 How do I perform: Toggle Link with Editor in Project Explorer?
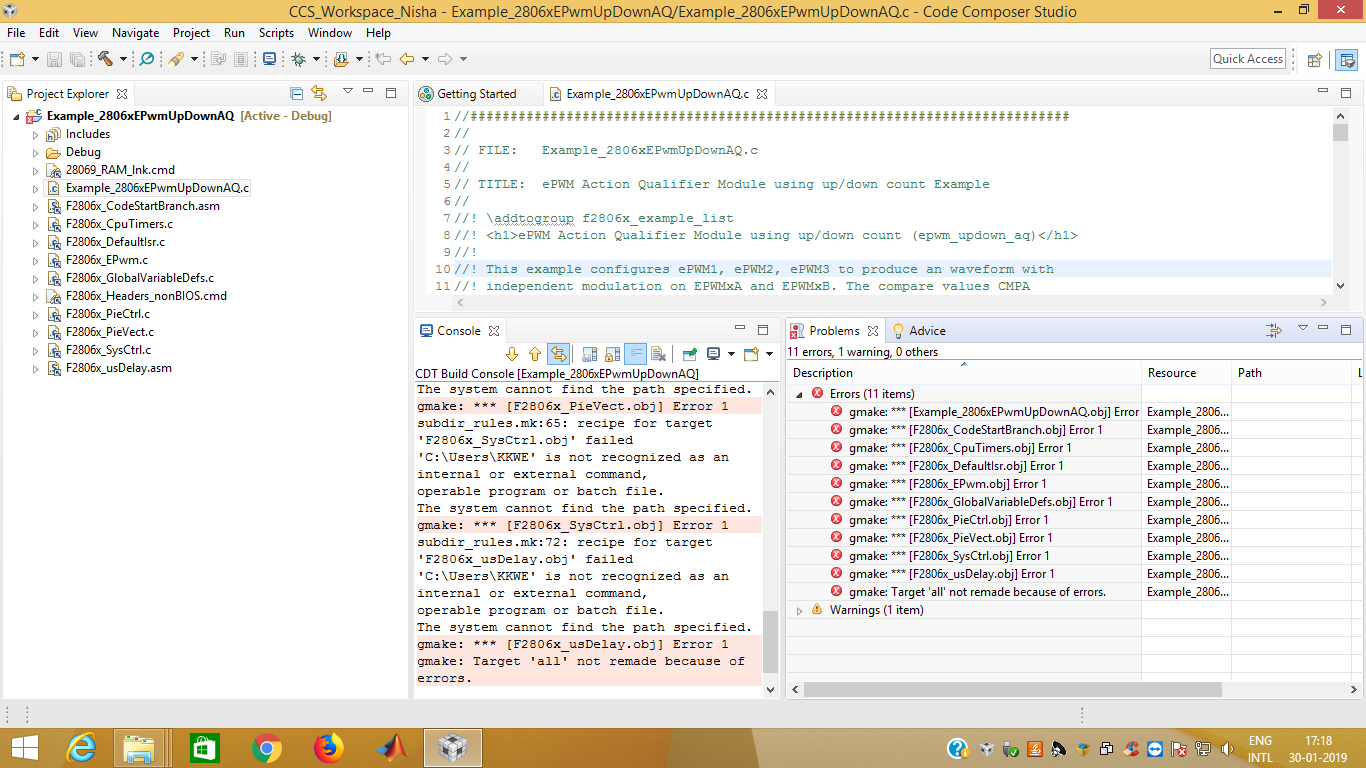319,94
